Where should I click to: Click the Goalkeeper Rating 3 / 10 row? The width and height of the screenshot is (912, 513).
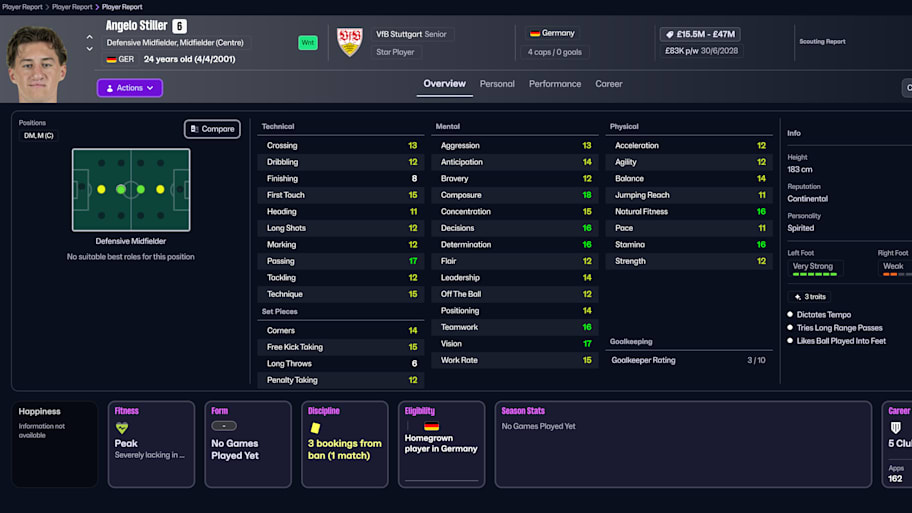coord(689,361)
